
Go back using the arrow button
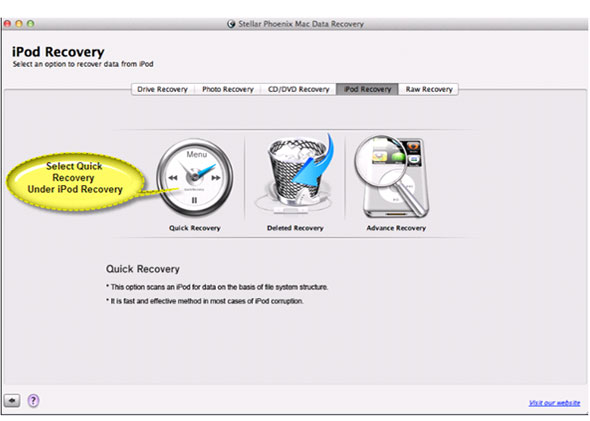12,400
